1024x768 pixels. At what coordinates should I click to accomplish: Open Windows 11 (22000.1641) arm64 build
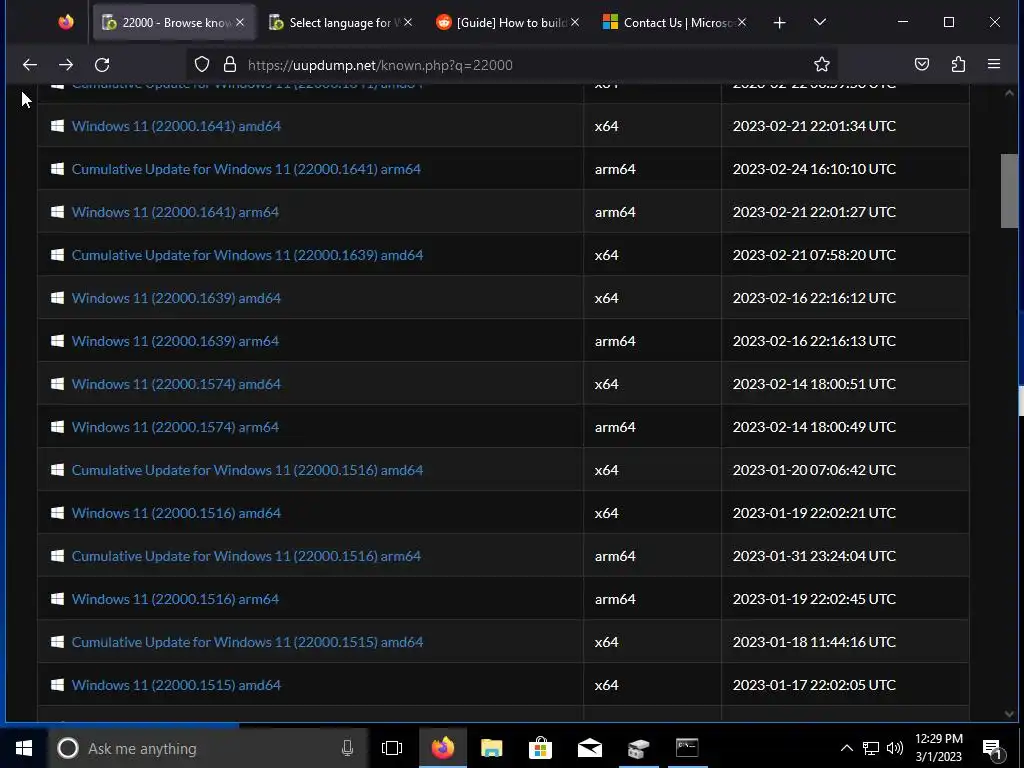point(175,212)
